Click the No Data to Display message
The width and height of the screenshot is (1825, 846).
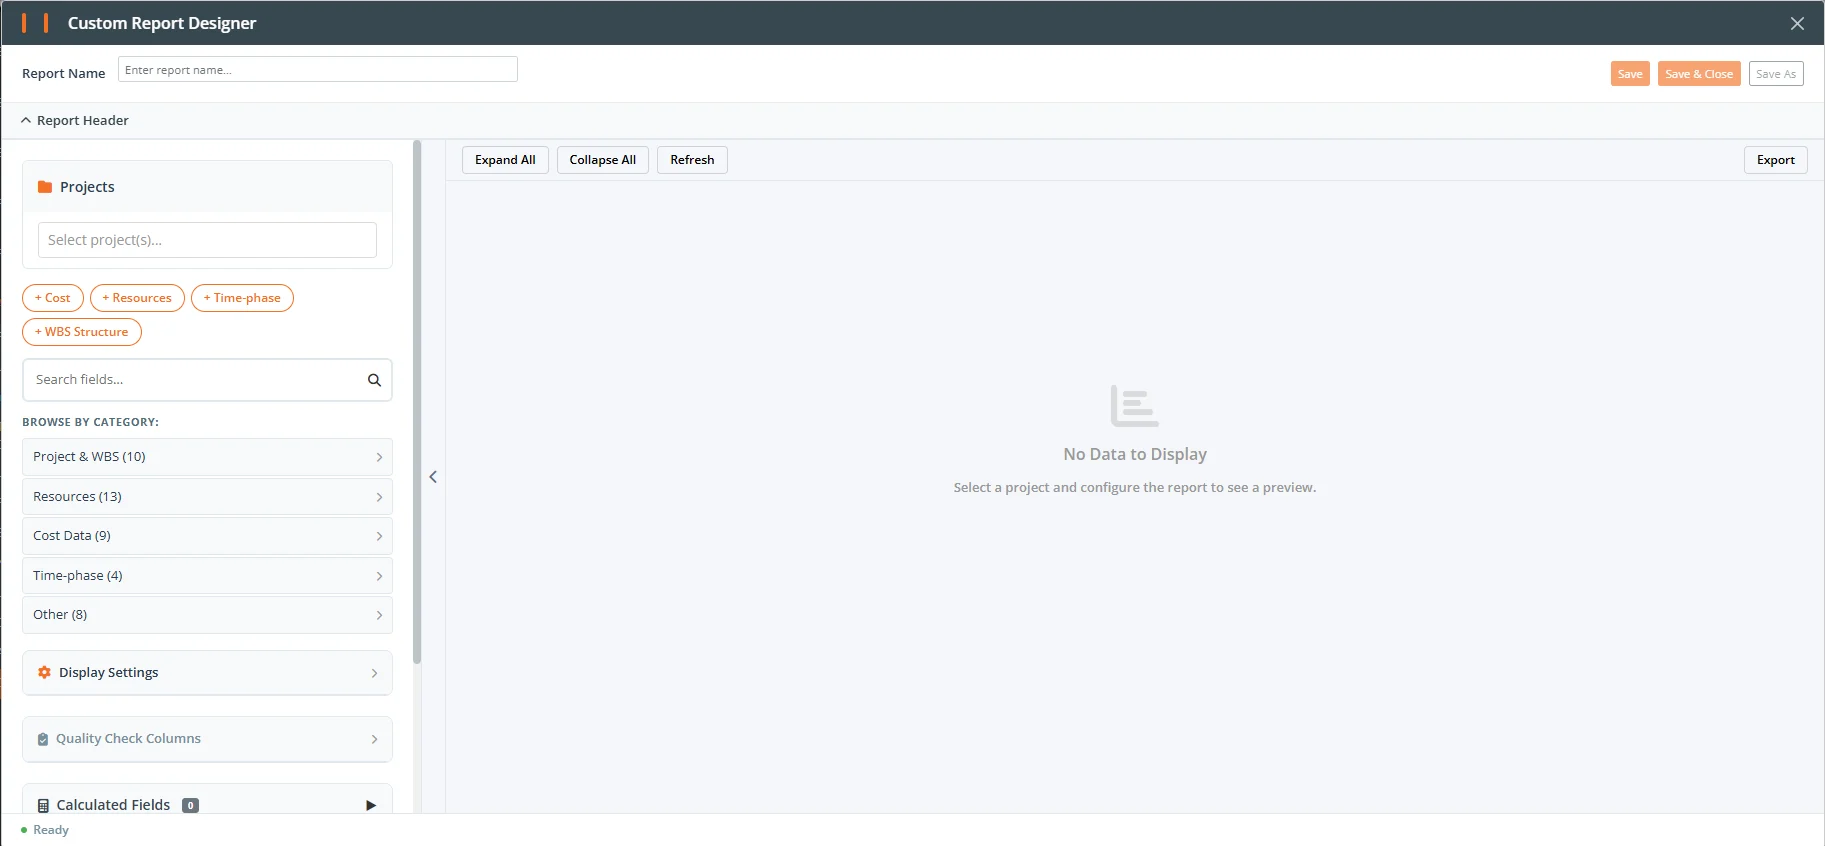[x=1135, y=455]
